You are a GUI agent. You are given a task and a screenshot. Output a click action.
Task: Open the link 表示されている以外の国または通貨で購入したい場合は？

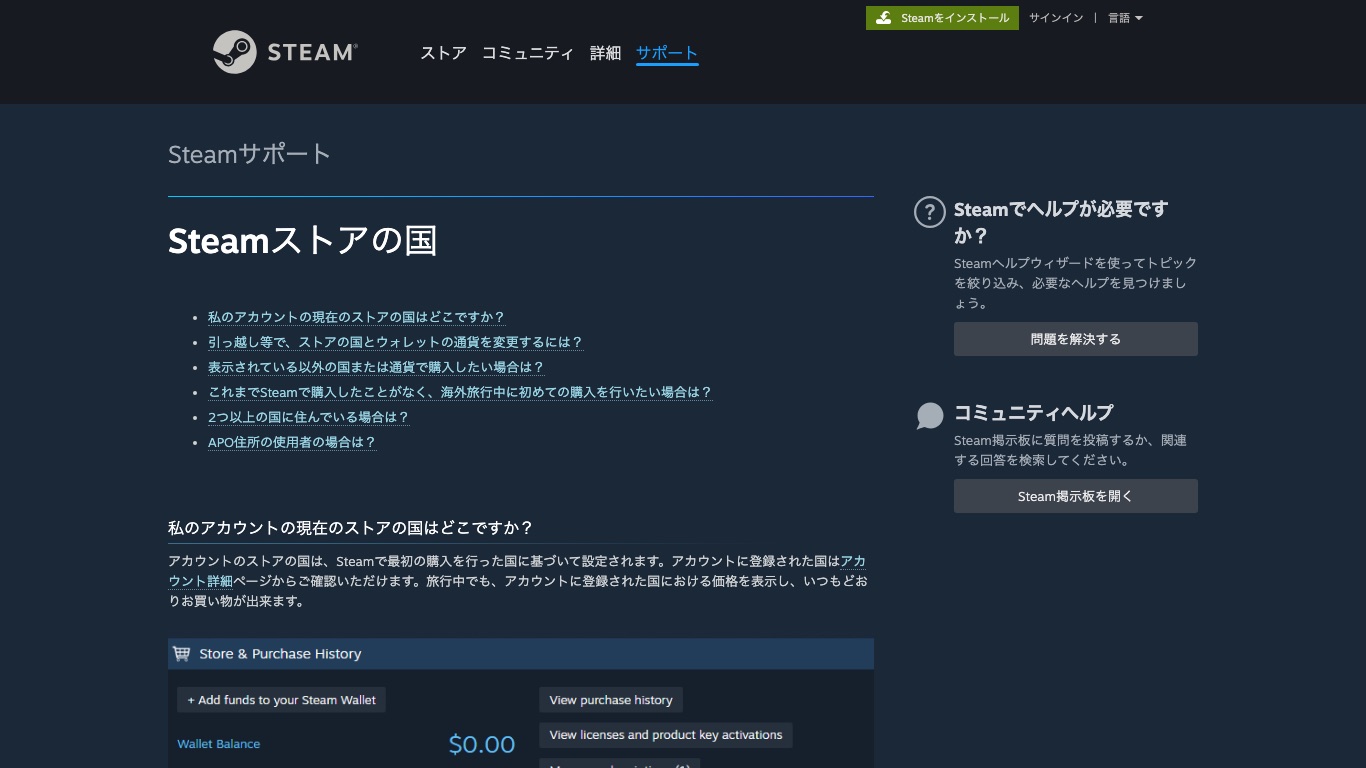point(376,367)
